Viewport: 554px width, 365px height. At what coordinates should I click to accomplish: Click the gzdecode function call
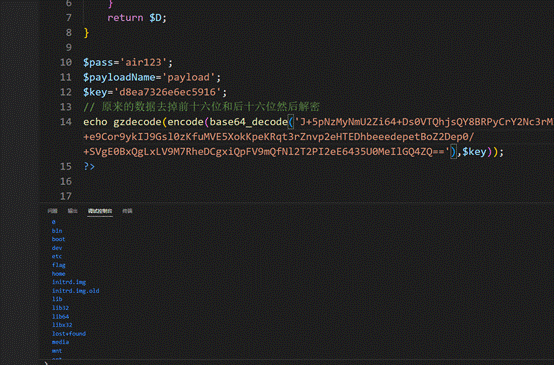[x=137, y=122]
